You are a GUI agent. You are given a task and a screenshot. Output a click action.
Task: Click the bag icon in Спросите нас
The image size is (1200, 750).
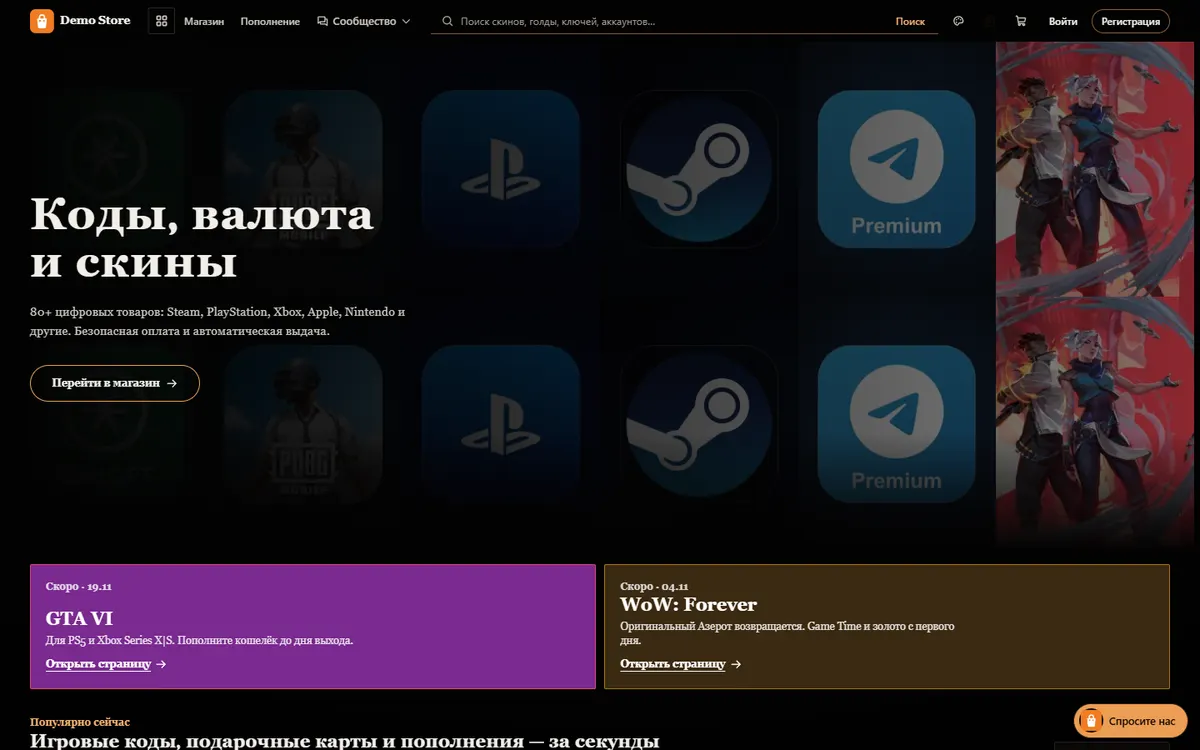tap(1091, 720)
